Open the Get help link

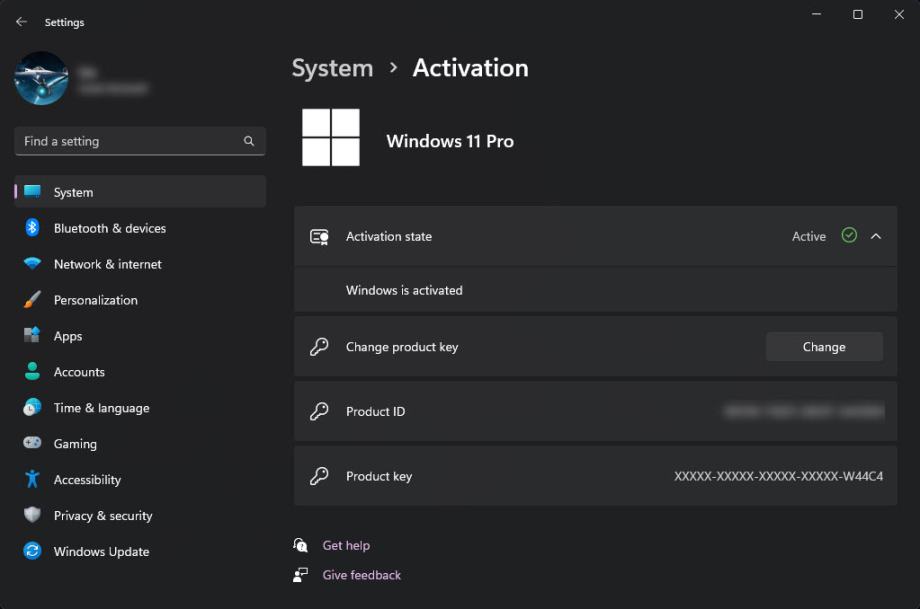point(346,546)
